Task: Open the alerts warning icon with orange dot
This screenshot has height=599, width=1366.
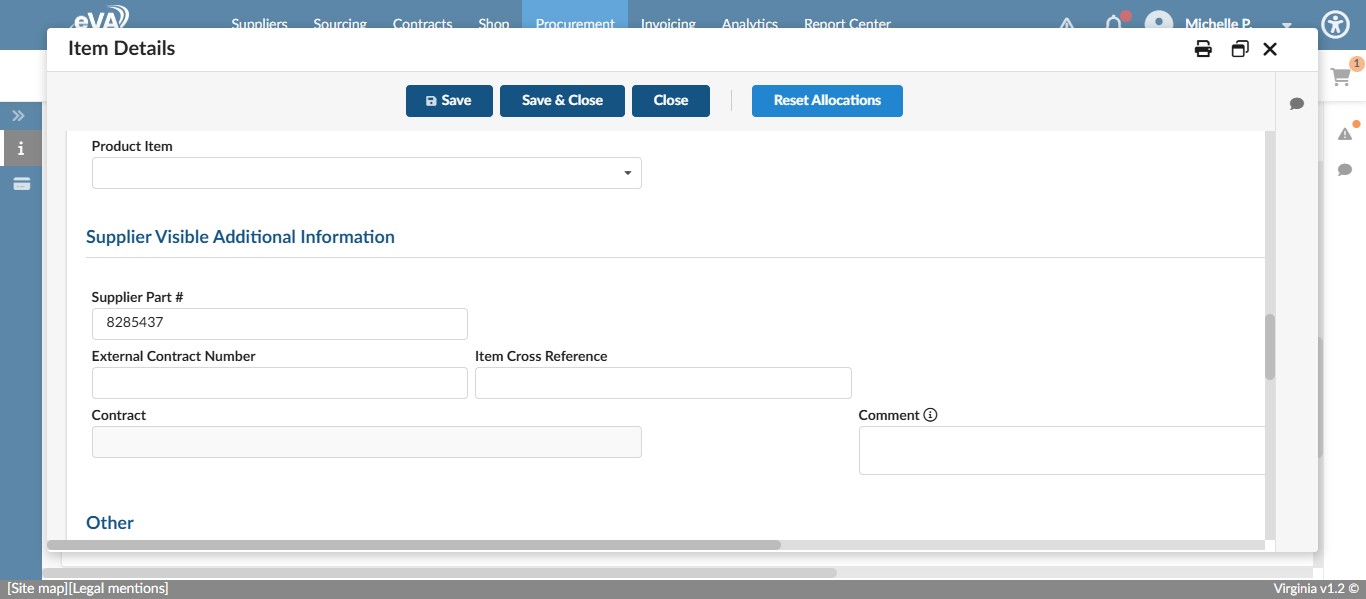Action: 1345,132
